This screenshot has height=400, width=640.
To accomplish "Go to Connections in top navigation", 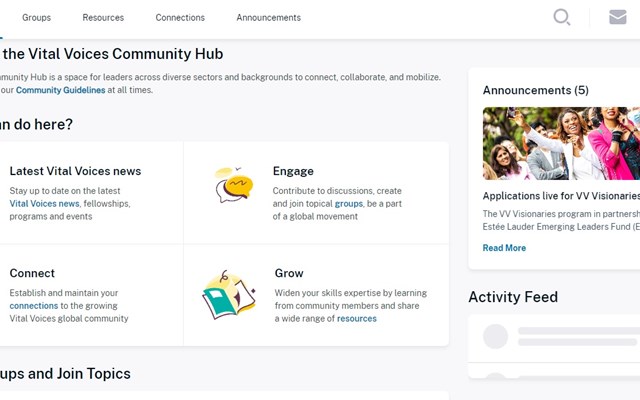I will pos(180,18).
